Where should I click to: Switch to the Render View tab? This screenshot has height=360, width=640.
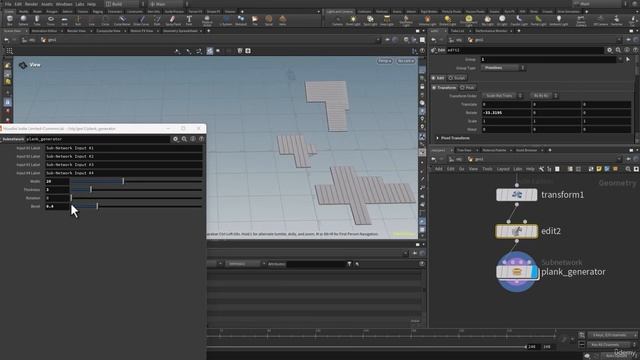coord(76,31)
